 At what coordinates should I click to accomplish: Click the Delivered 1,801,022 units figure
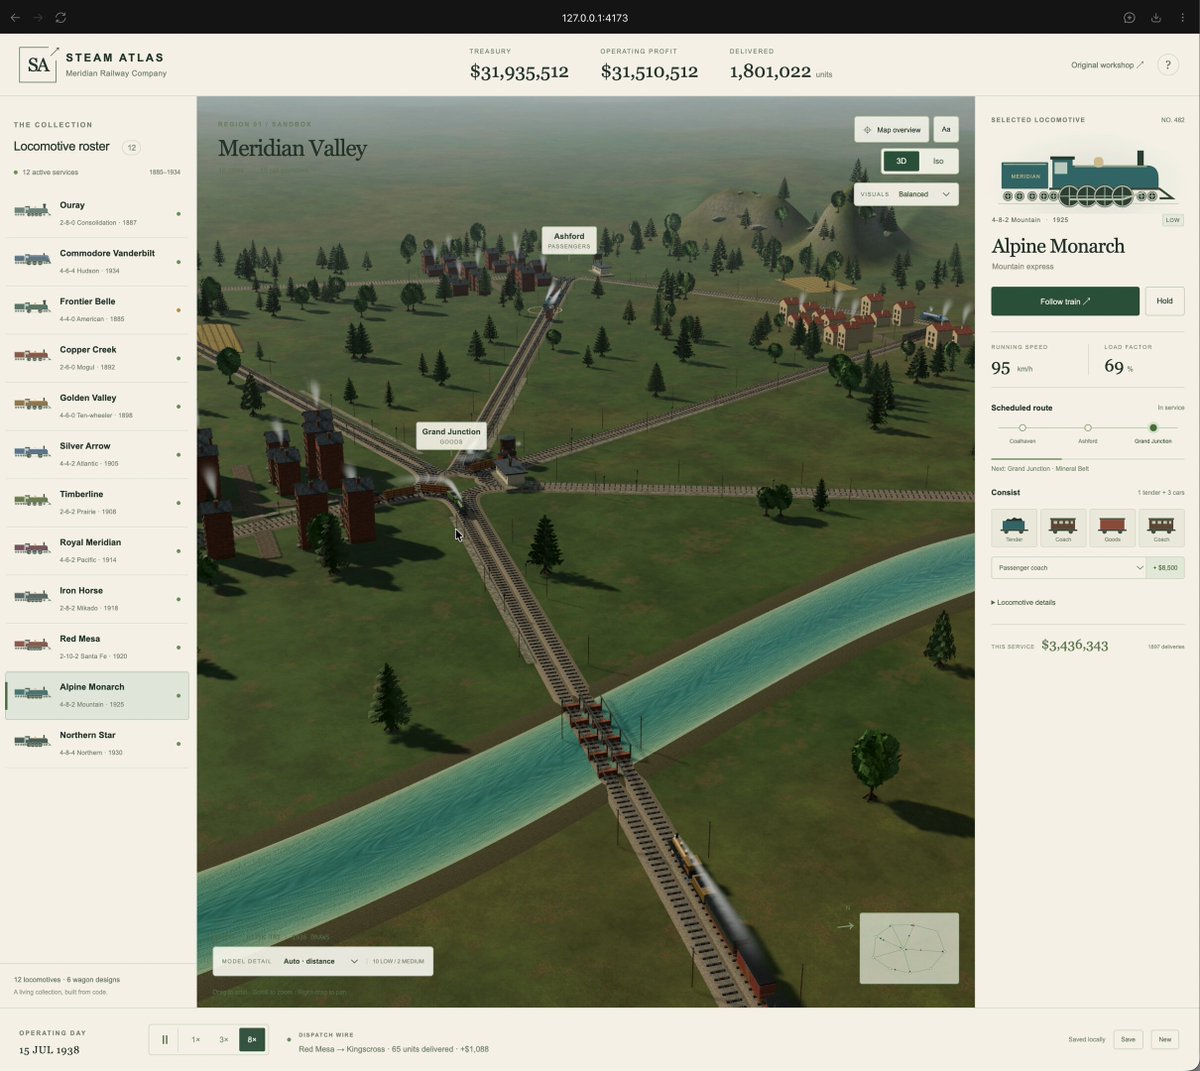[781, 71]
